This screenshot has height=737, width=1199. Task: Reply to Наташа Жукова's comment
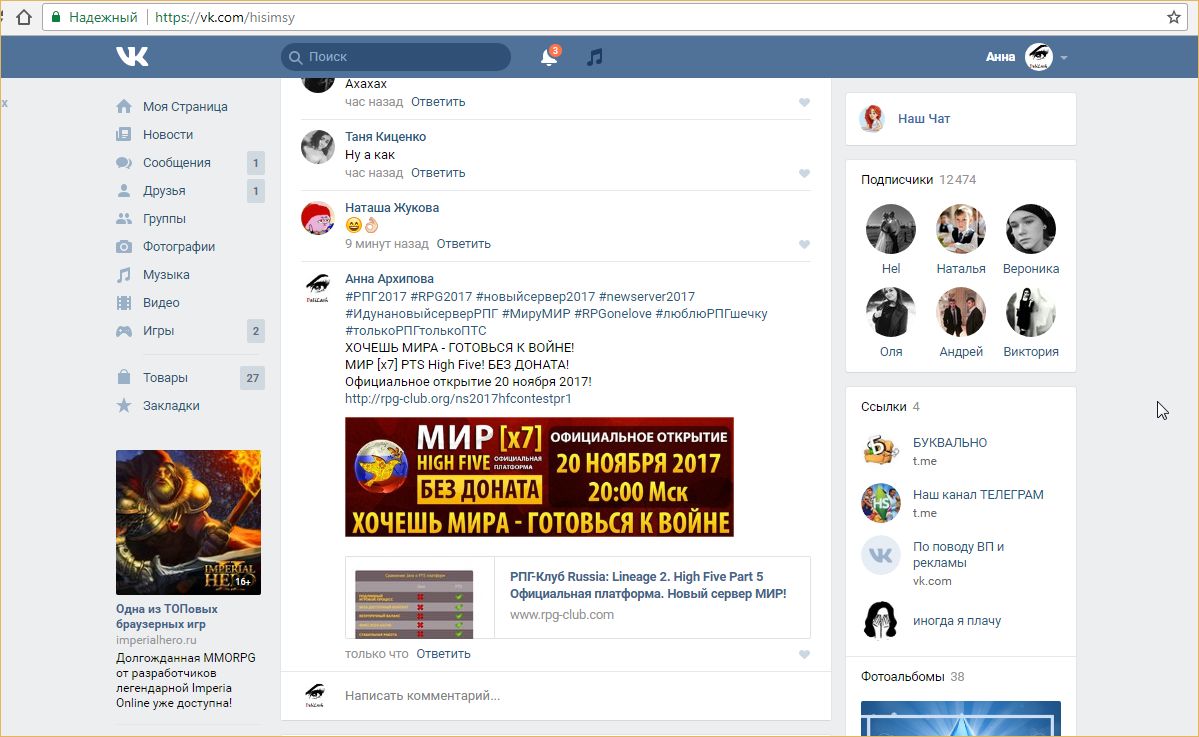coord(463,244)
